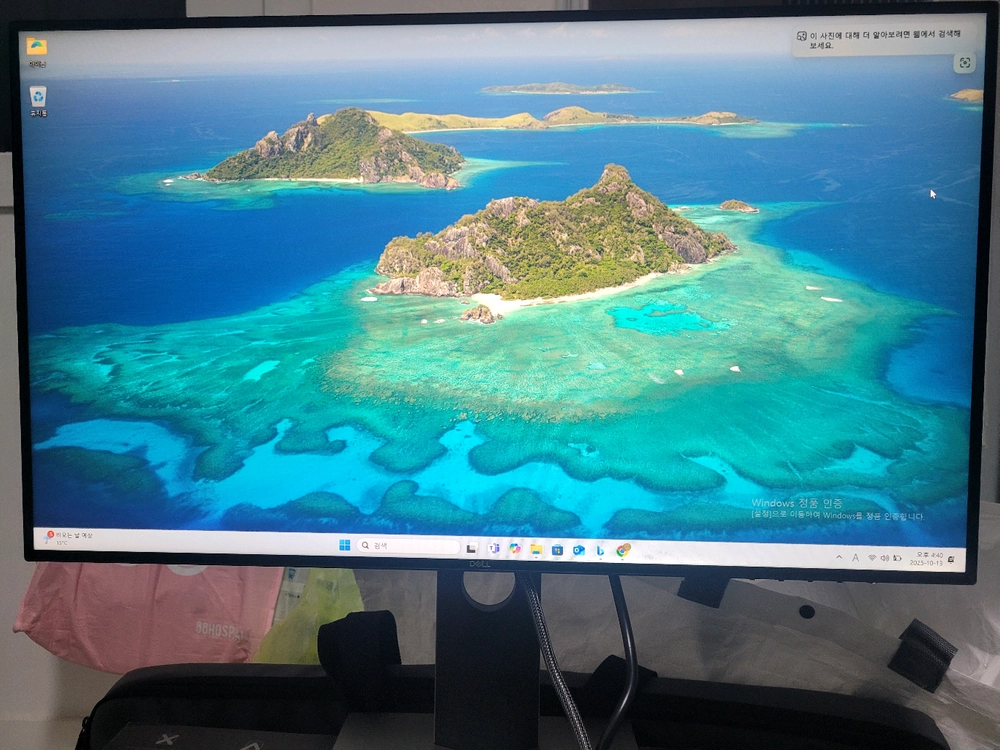Open the Bing app on taskbar
The image size is (1000, 750).
tap(600, 550)
